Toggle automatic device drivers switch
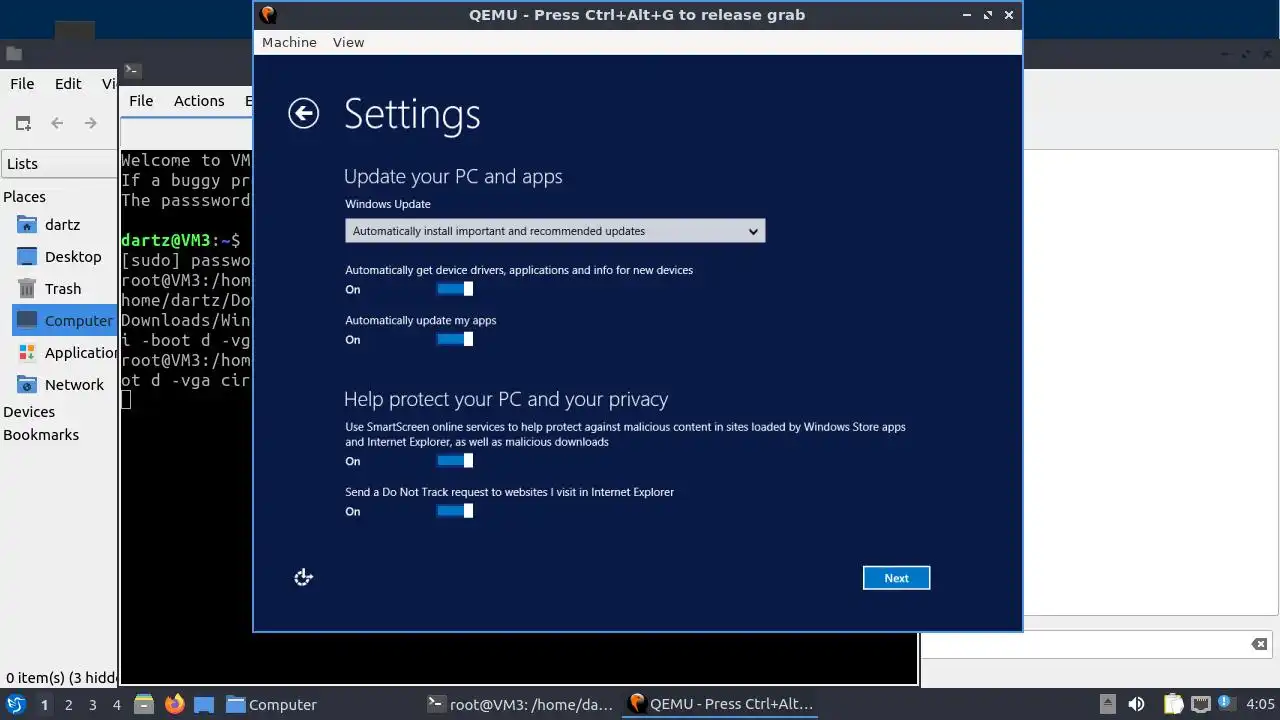Screen dimensions: 1280x720 455,289
